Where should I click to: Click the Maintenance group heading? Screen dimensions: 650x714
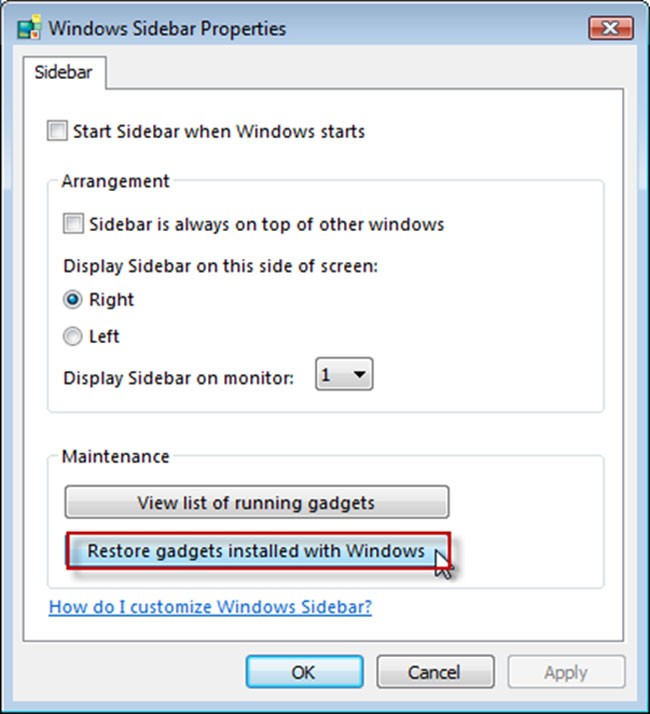tap(115, 456)
